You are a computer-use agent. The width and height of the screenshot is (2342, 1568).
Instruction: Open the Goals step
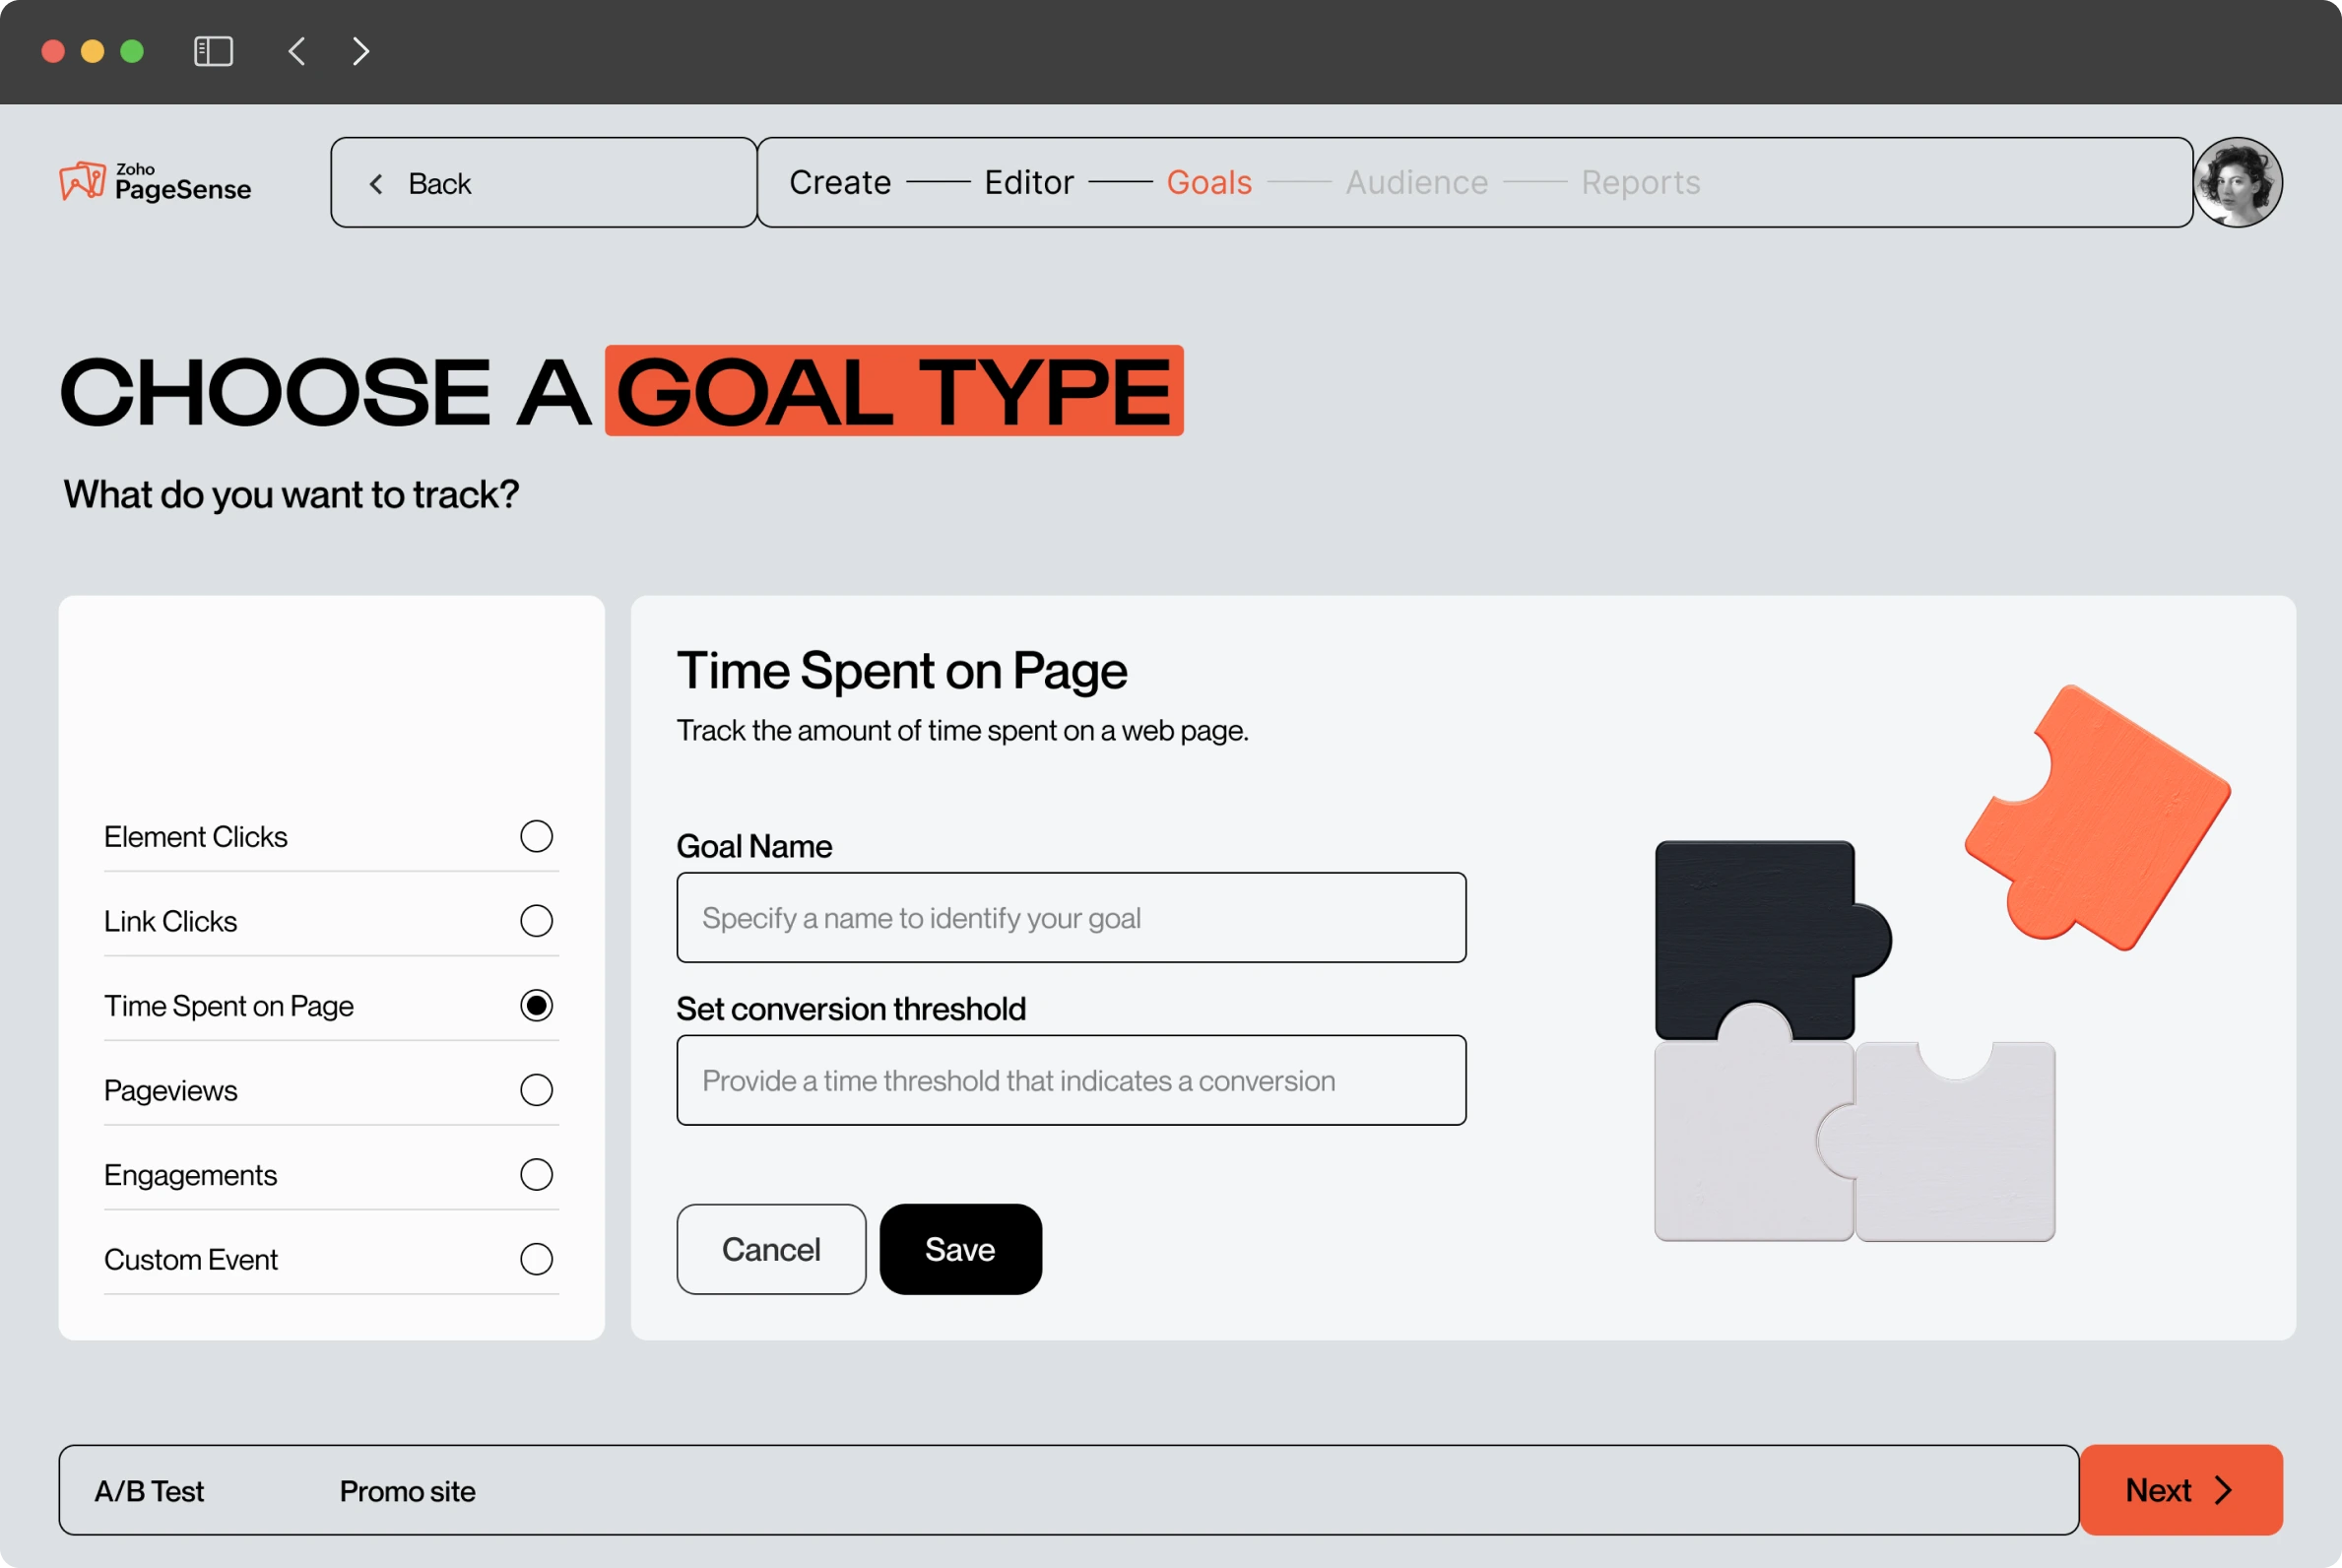[1209, 182]
